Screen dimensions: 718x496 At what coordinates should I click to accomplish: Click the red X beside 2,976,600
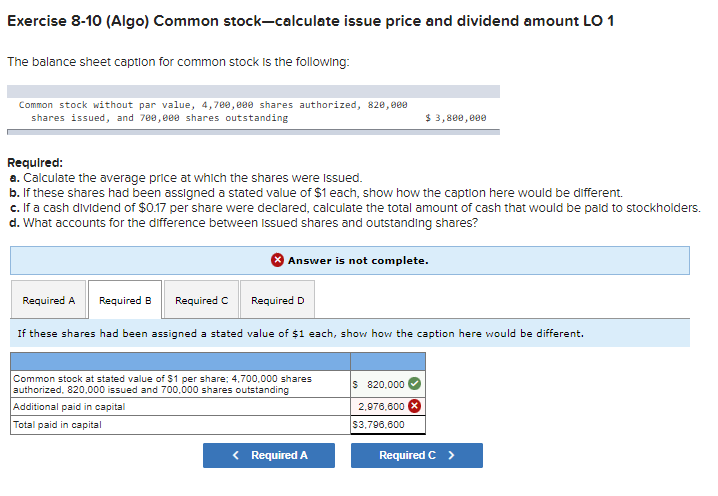[x=414, y=407]
